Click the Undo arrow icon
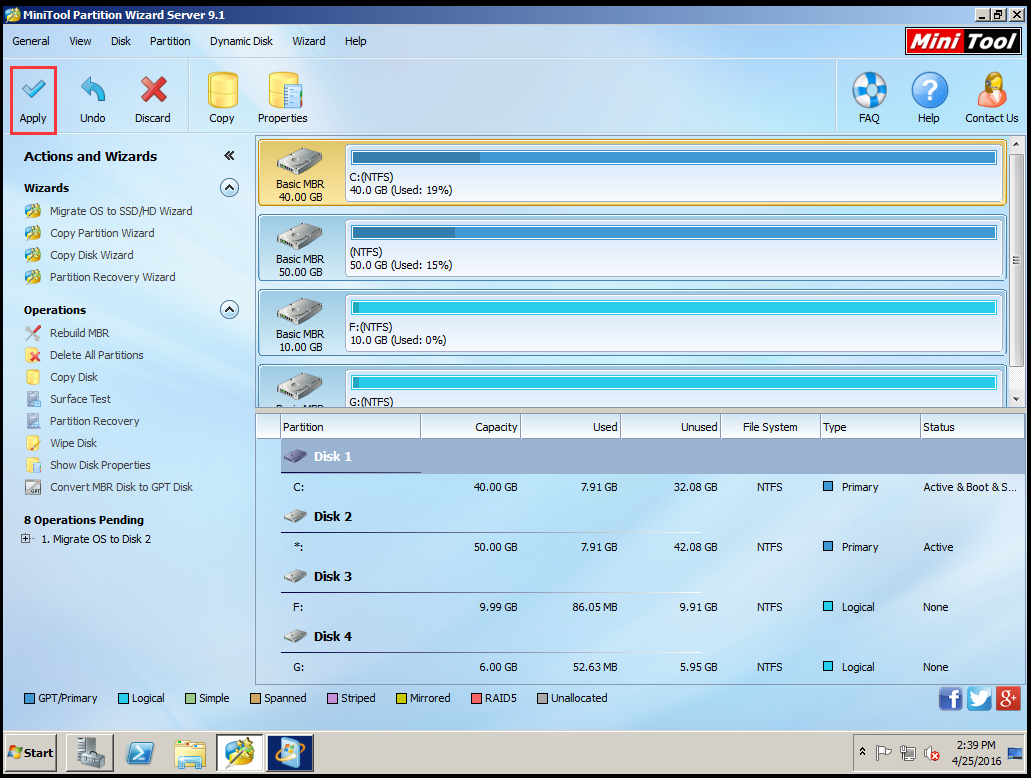Image resolution: width=1031 pixels, height=778 pixels. click(x=93, y=90)
